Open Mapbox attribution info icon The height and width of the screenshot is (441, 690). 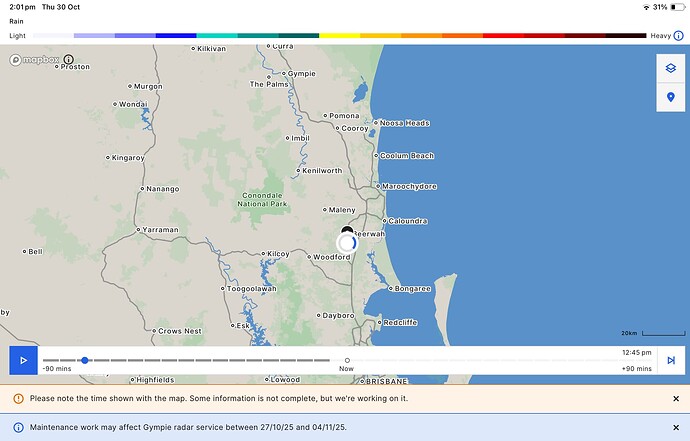click(69, 59)
